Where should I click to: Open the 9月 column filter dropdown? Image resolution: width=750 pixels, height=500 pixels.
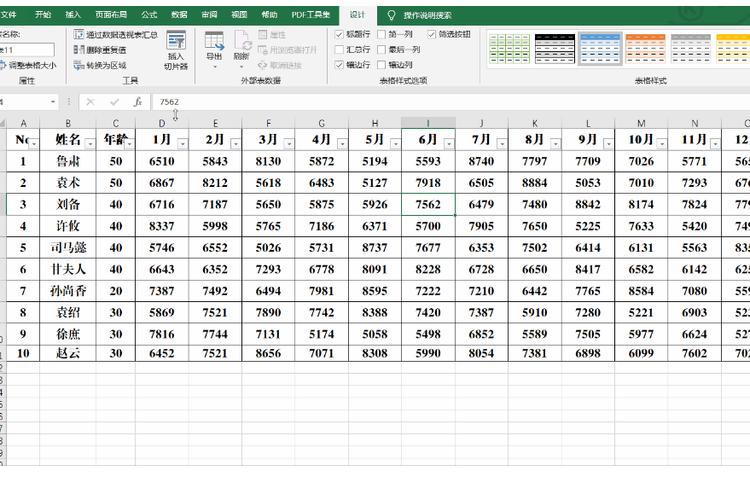[608, 143]
